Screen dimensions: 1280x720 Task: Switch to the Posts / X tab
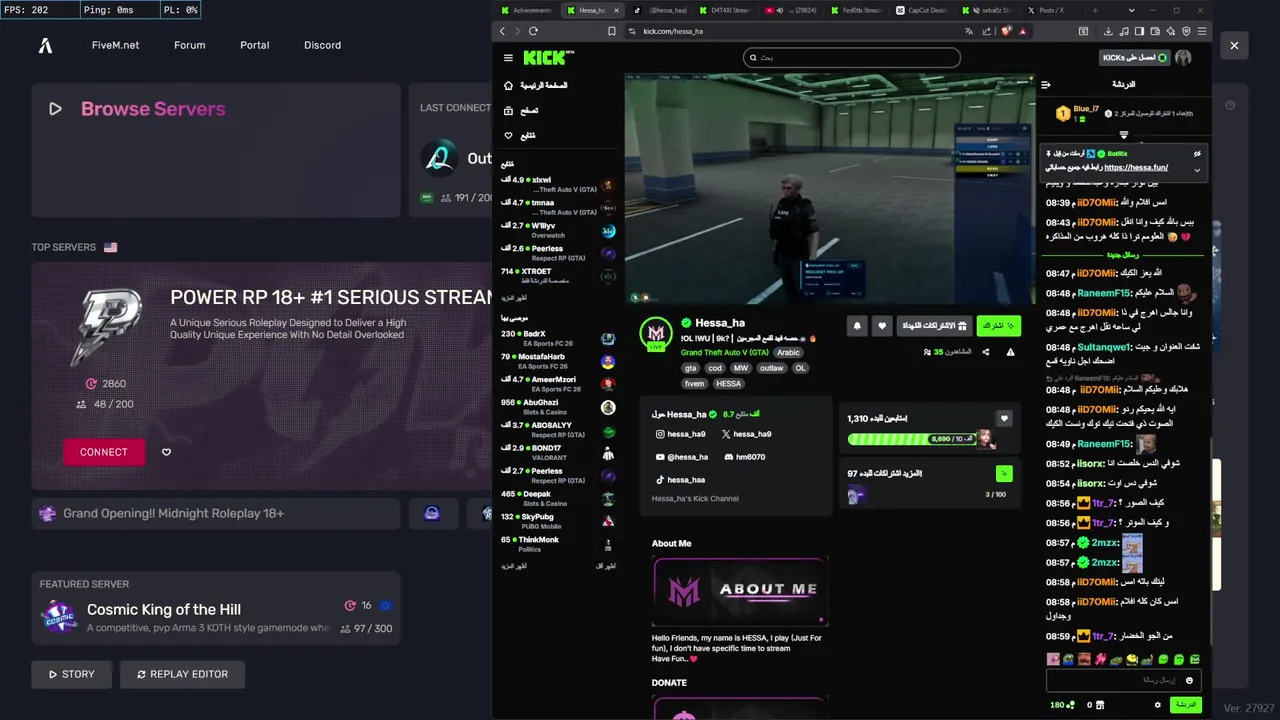(1051, 10)
